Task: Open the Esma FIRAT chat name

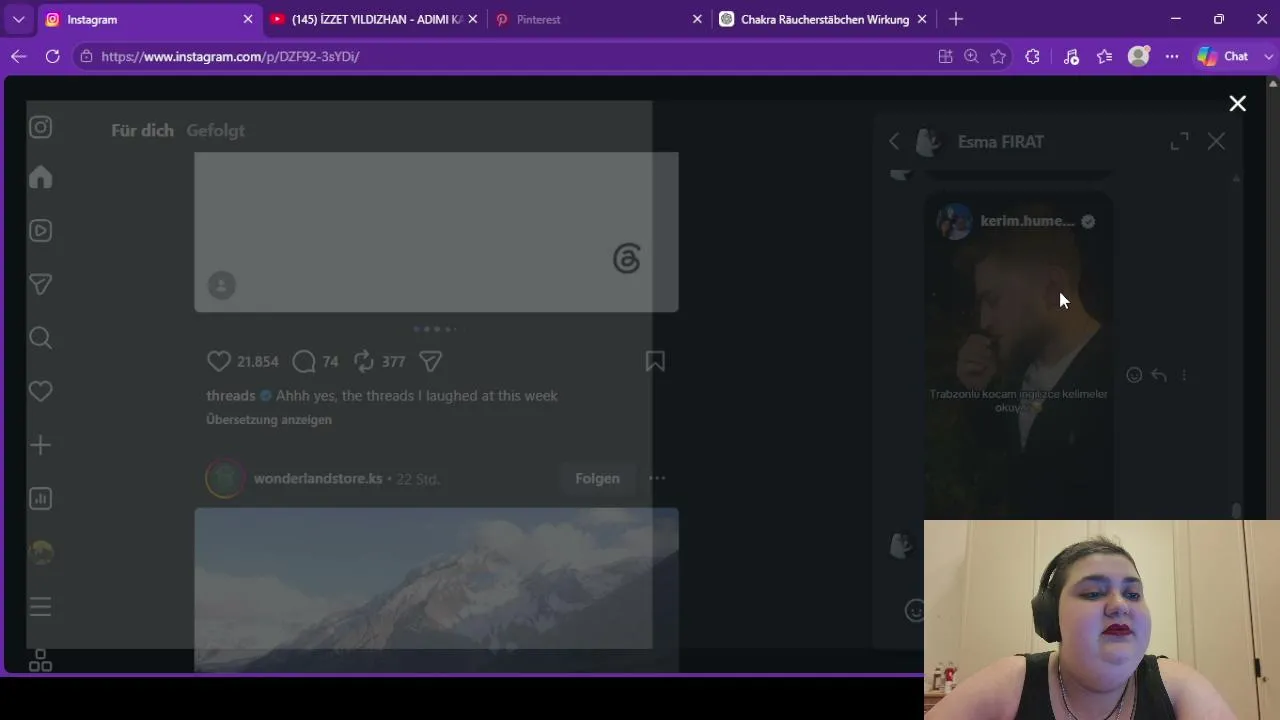Action: 1001,142
